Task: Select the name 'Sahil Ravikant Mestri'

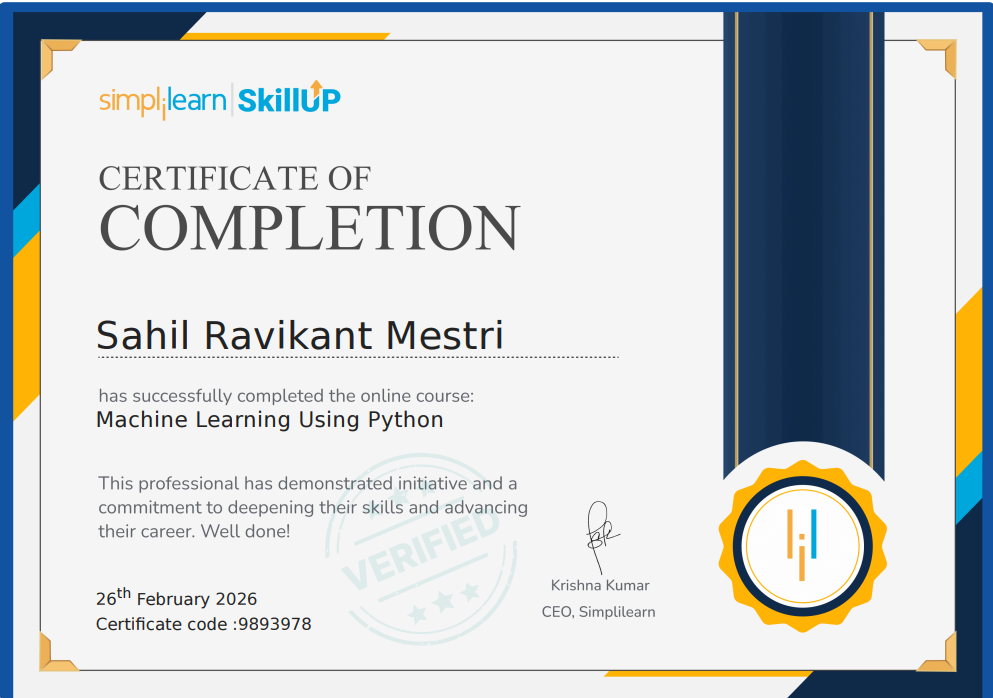Action: tap(300, 335)
